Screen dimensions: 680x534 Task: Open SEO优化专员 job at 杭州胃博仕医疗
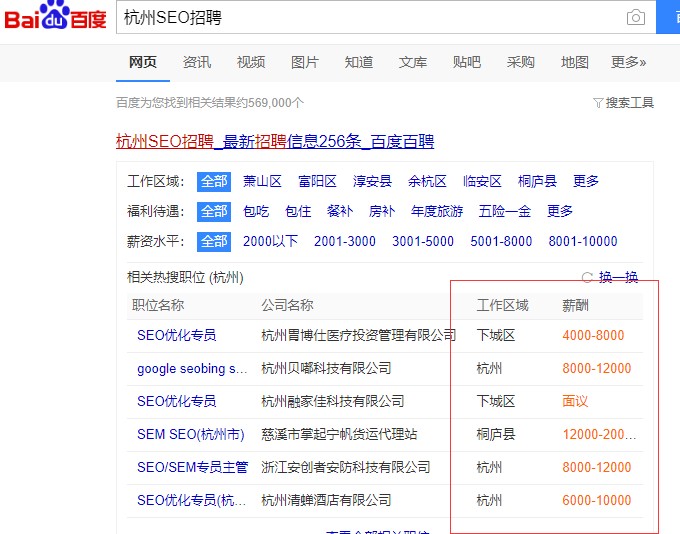pos(177,335)
